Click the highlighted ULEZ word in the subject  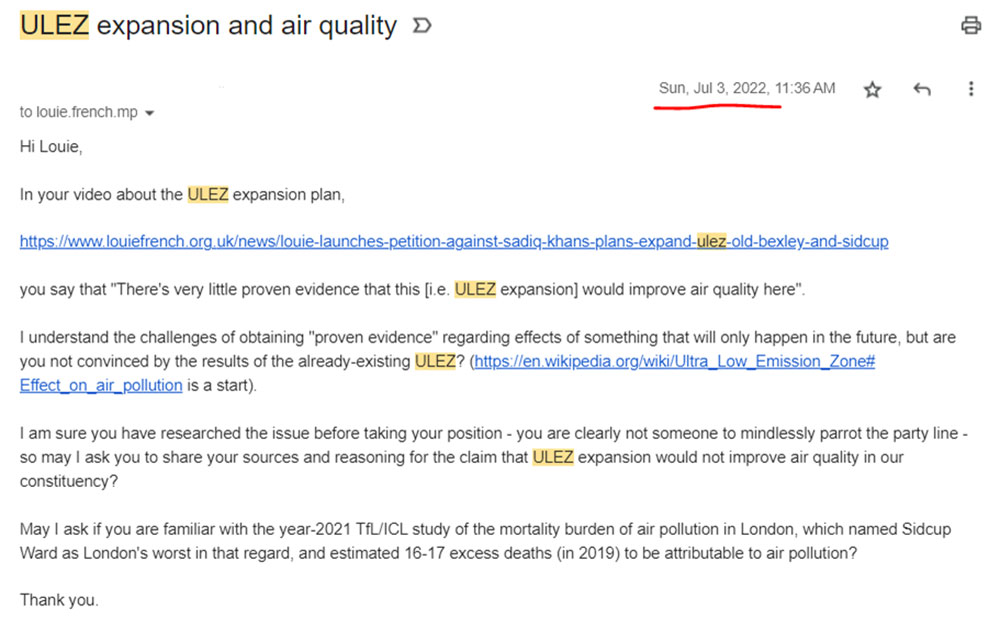[x=54, y=26]
